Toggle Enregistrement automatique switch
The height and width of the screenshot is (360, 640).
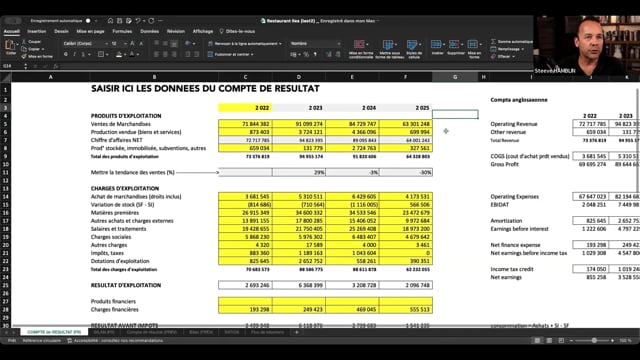click(88, 21)
